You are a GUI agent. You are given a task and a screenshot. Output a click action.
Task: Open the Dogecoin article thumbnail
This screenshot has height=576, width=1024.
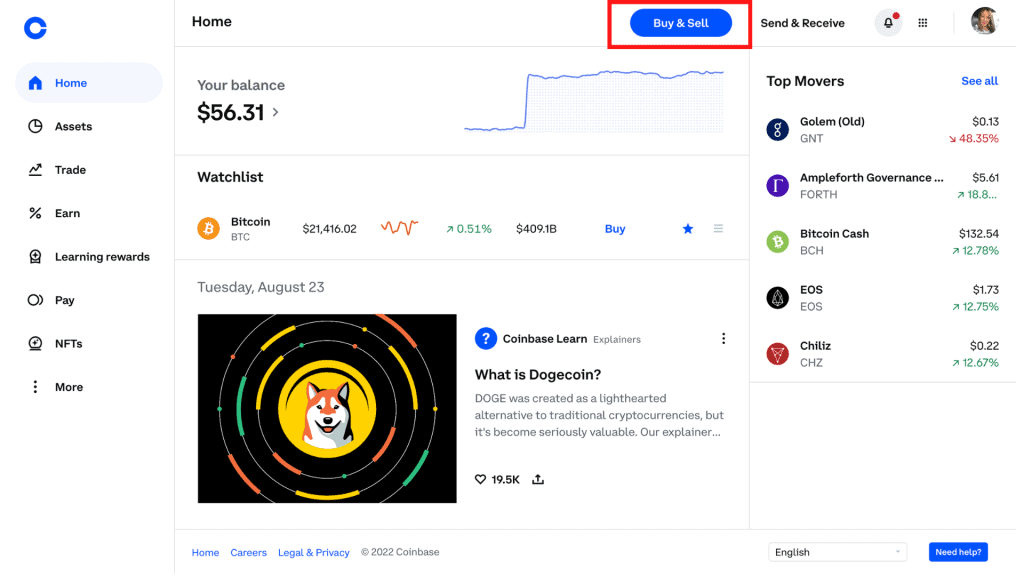point(327,409)
